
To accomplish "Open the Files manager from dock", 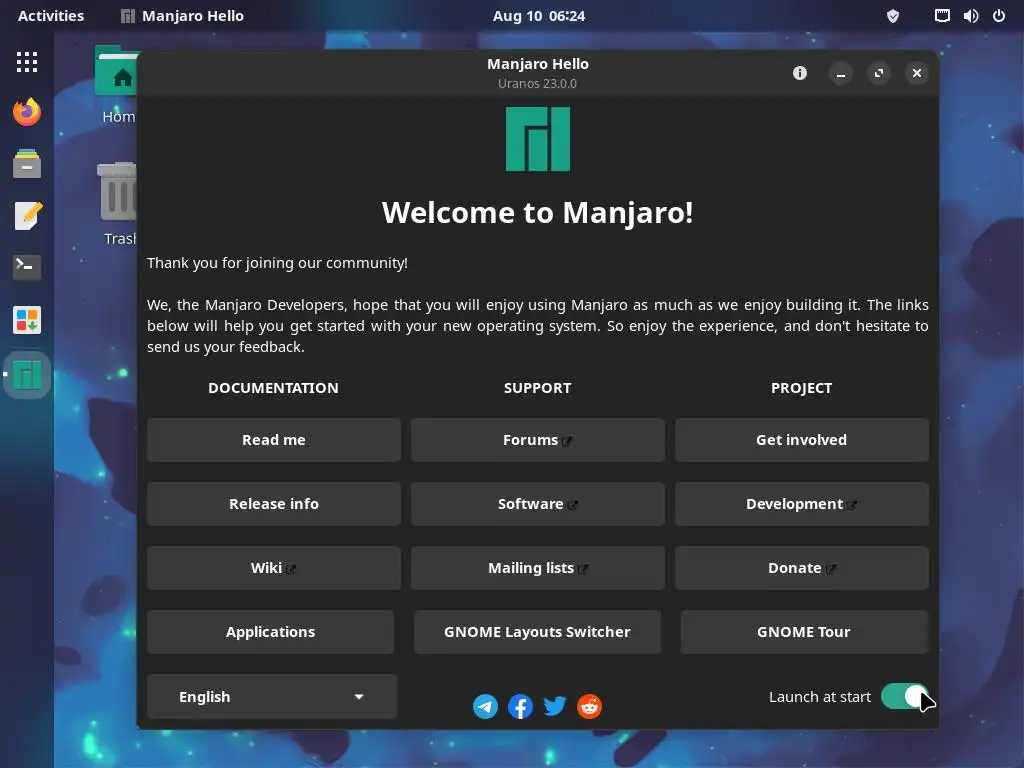I will coord(27,163).
